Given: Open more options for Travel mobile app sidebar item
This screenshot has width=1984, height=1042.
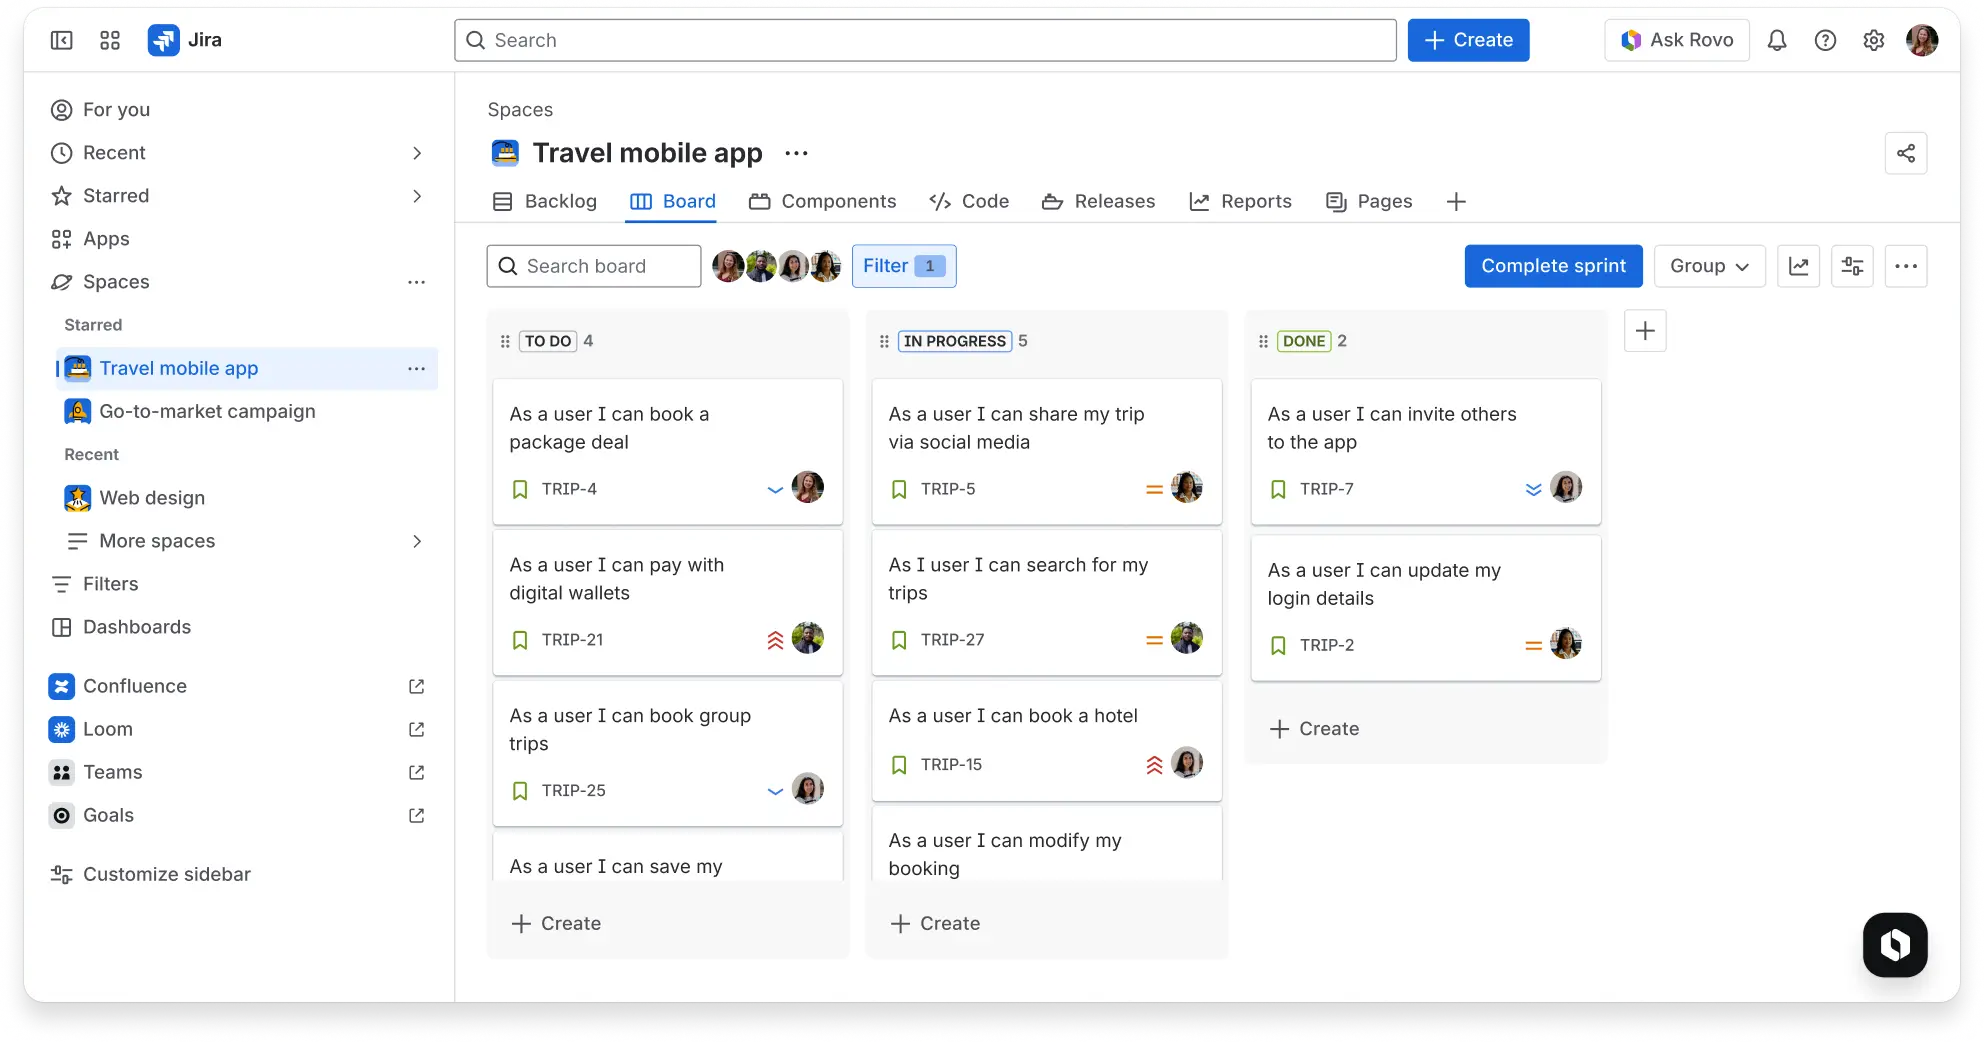Looking at the screenshot, I should pos(417,369).
